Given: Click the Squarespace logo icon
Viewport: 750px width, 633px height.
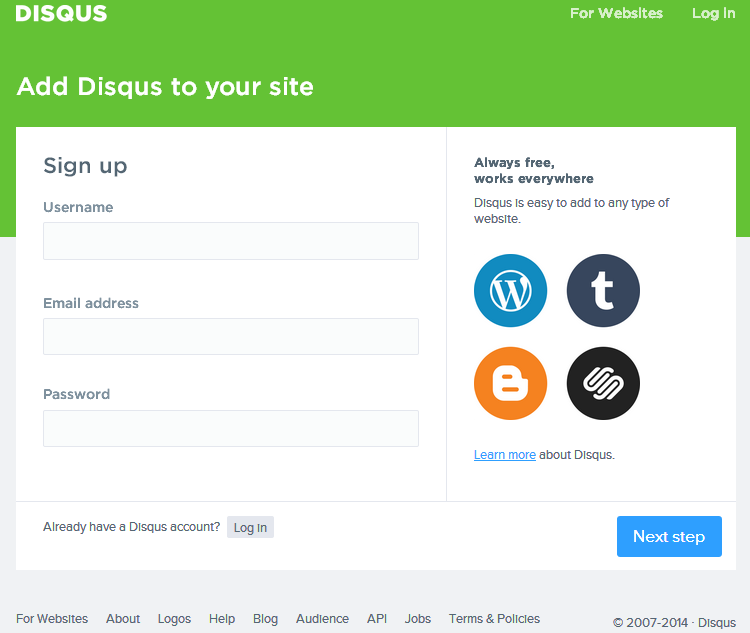Looking at the screenshot, I should tap(603, 383).
